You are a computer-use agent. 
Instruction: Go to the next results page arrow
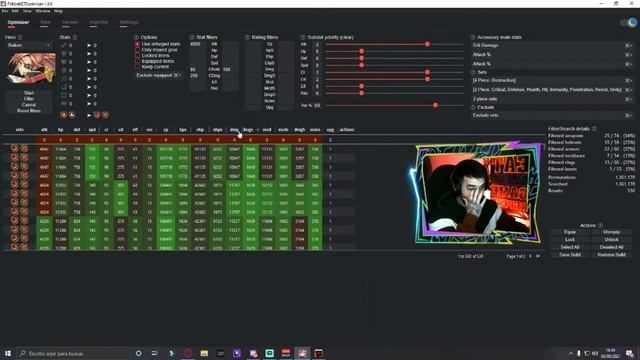tap(530, 256)
